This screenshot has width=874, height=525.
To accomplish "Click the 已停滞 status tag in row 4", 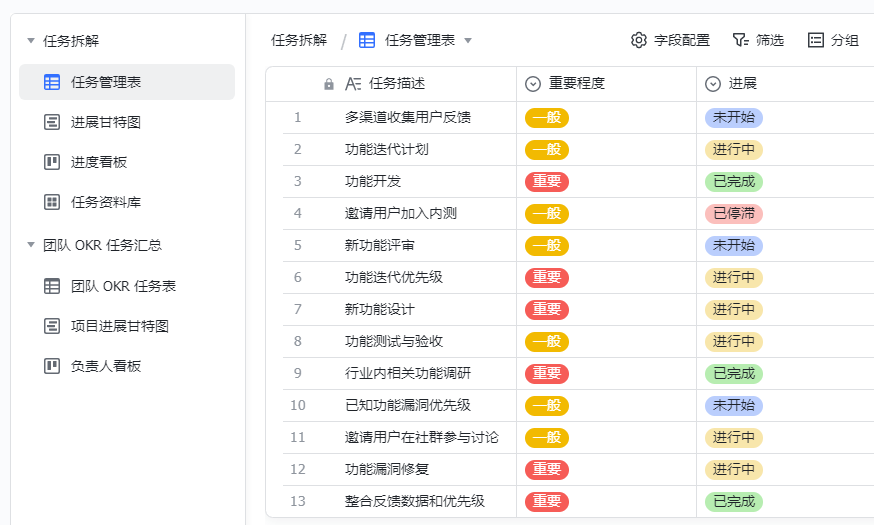I will [734, 213].
